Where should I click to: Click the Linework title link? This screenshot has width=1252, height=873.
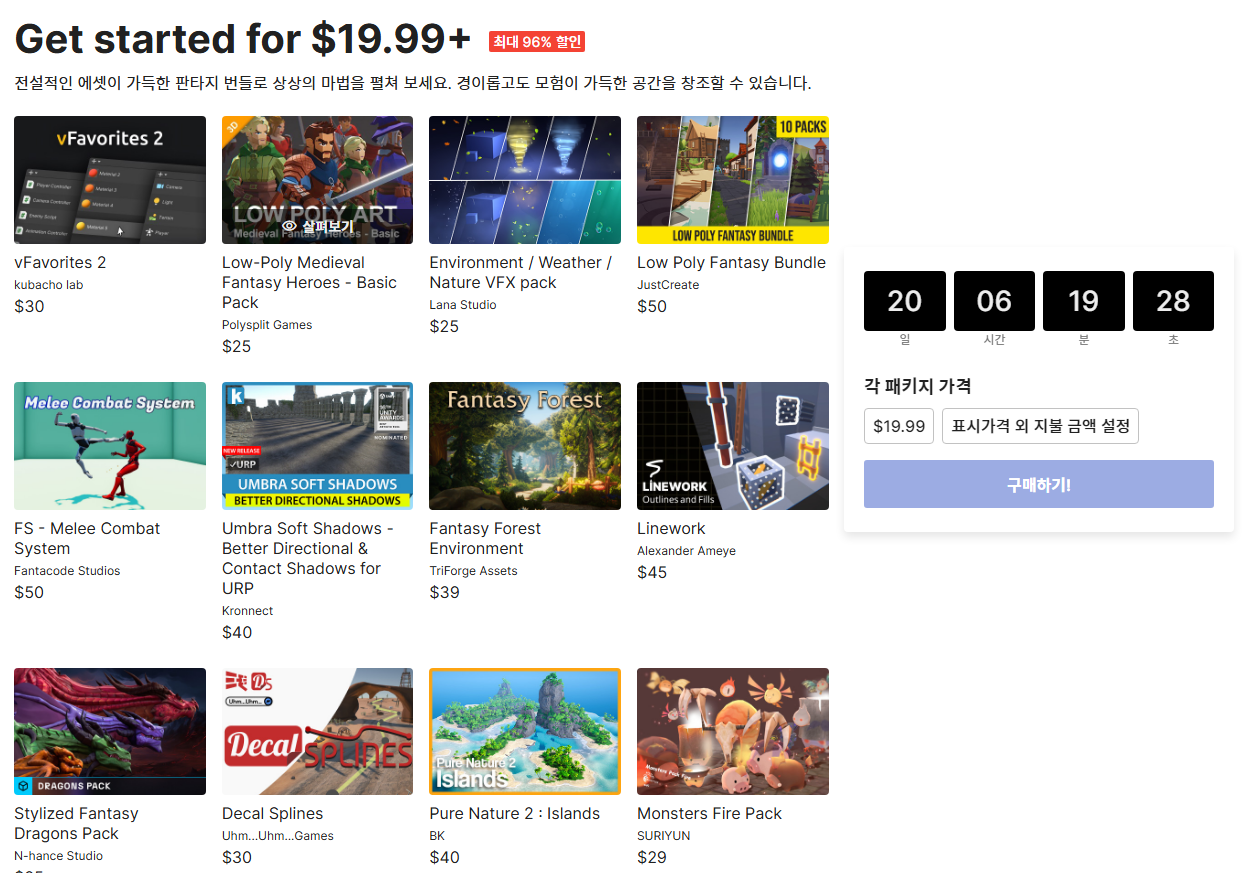671,529
